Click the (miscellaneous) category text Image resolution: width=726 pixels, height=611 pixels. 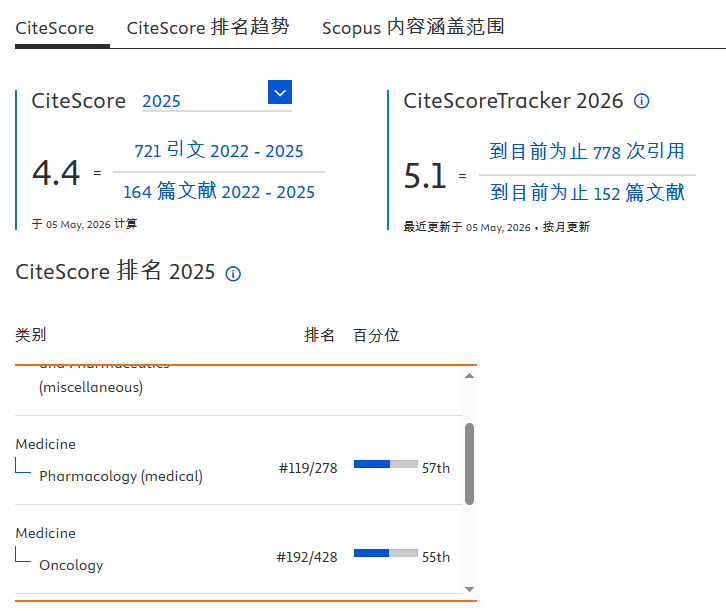(91, 387)
